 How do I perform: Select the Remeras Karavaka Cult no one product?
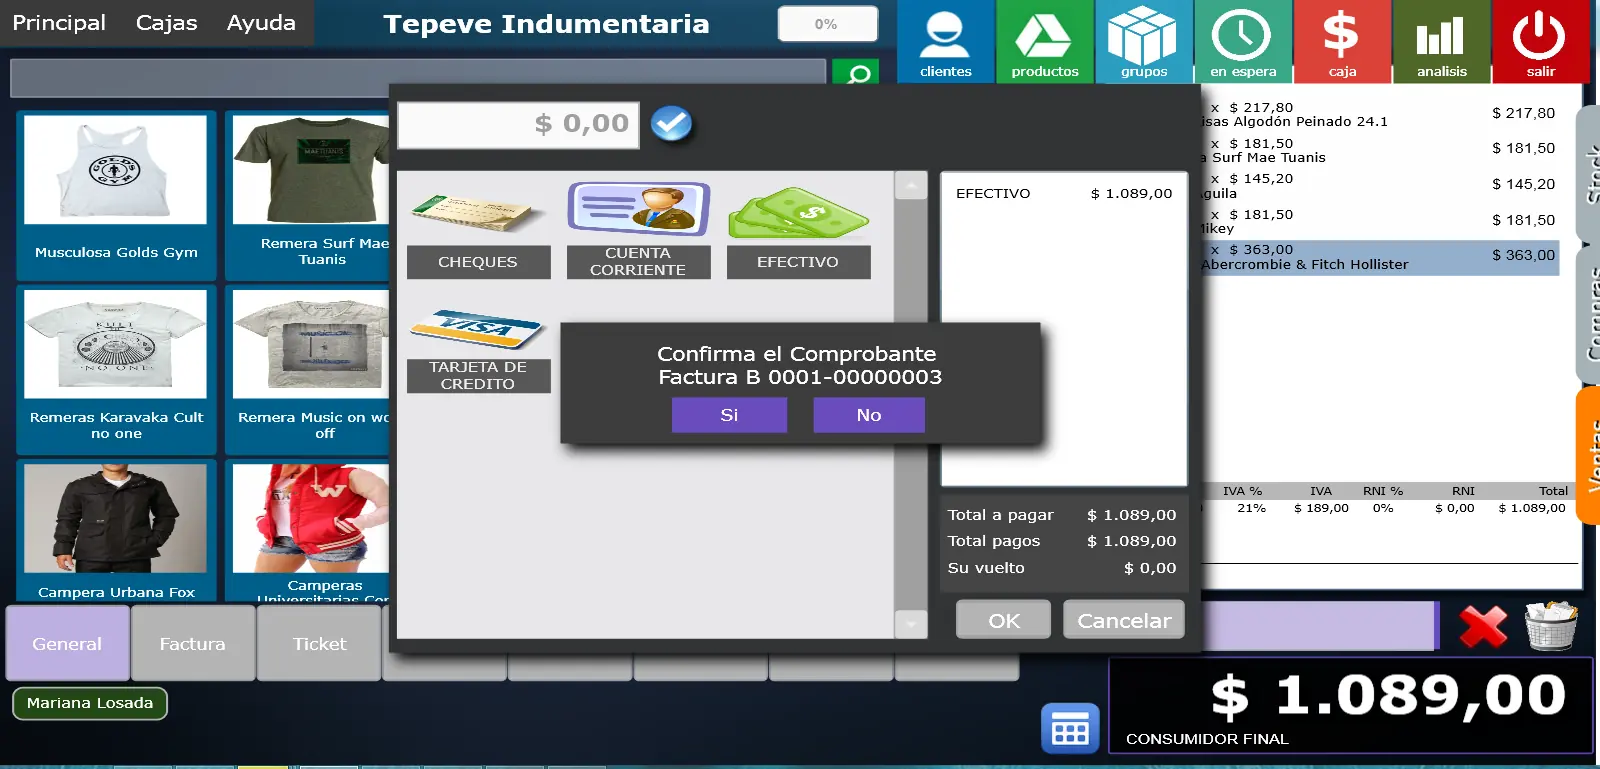[x=116, y=368]
